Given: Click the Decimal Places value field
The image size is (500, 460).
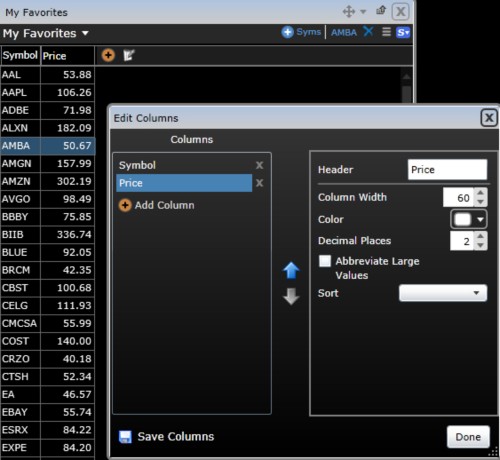Looking at the screenshot, I should pyautogui.click(x=462, y=241).
